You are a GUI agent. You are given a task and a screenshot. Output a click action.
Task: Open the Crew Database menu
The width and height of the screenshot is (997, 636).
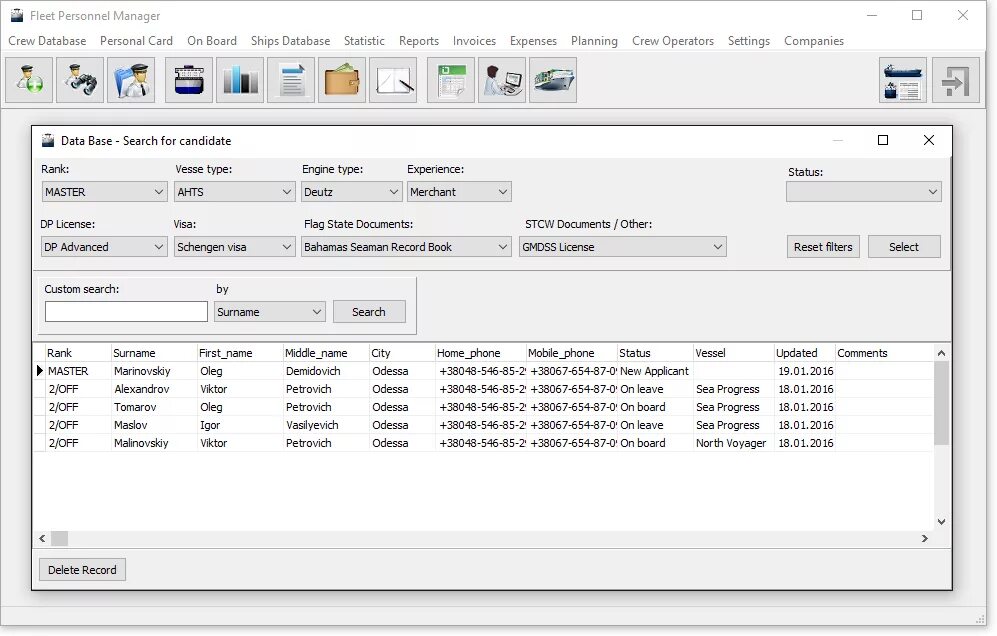click(47, 41)
